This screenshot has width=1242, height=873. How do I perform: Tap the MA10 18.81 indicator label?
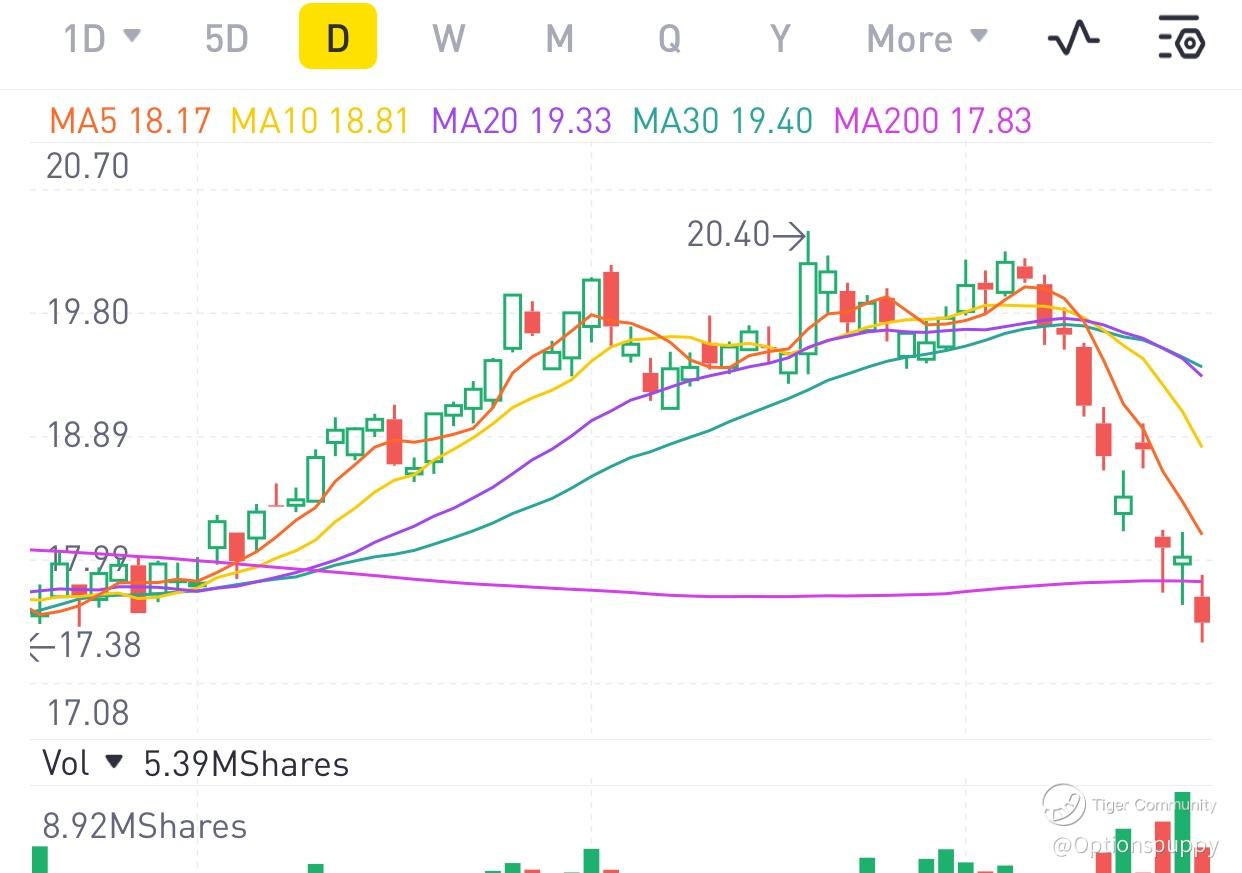(x=320, y=121)
